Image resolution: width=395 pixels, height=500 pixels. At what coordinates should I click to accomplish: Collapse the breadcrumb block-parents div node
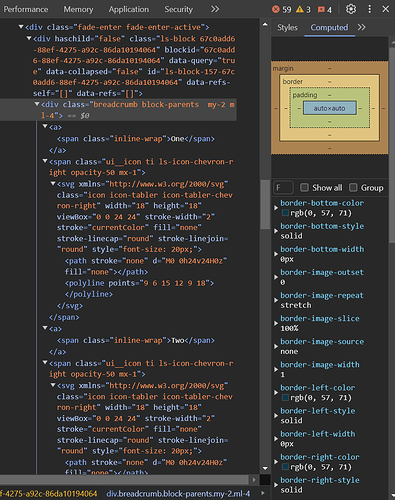point(37,104)
